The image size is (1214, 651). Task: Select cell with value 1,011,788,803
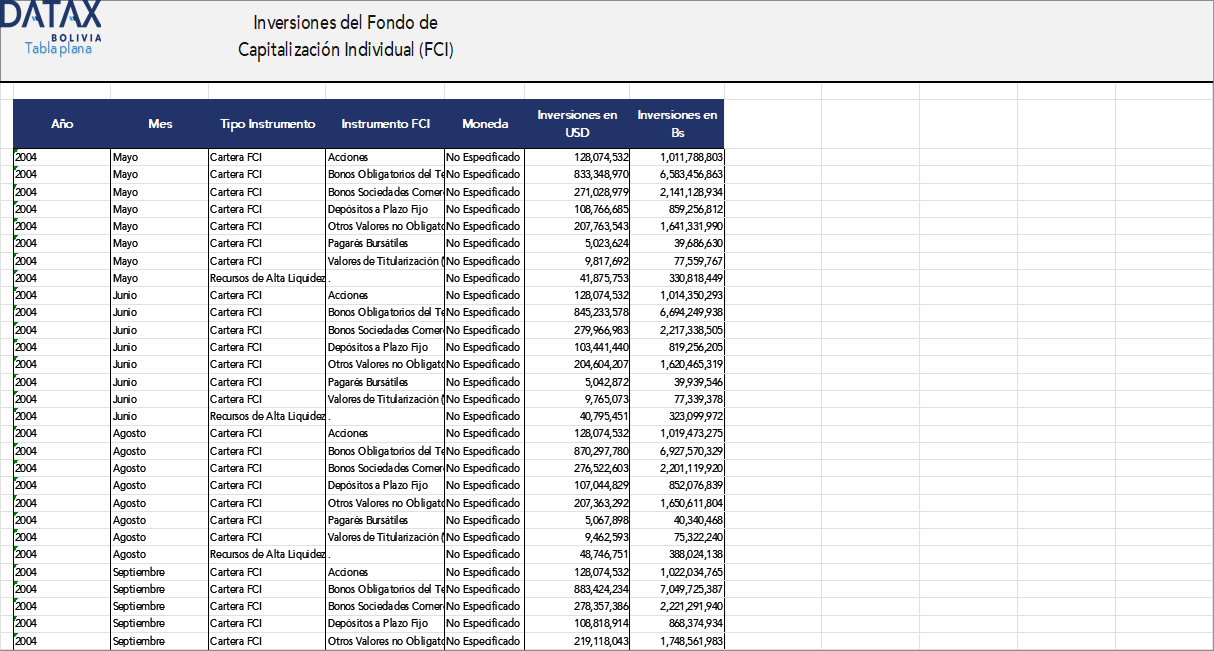(x=678, y=157)
